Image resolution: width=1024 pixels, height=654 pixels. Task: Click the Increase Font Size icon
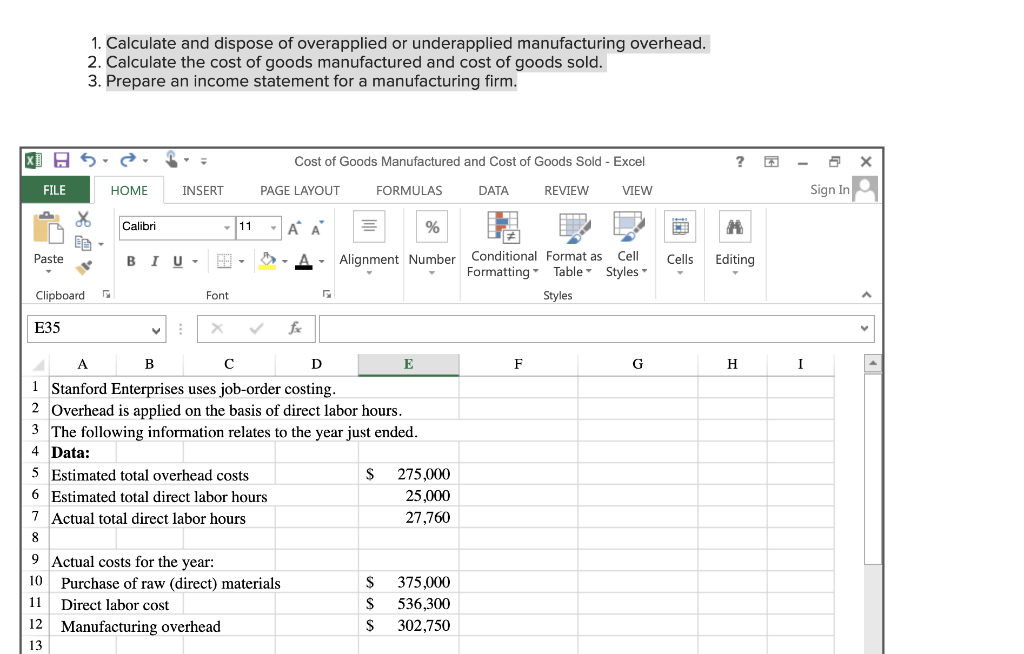pos(294,227)
